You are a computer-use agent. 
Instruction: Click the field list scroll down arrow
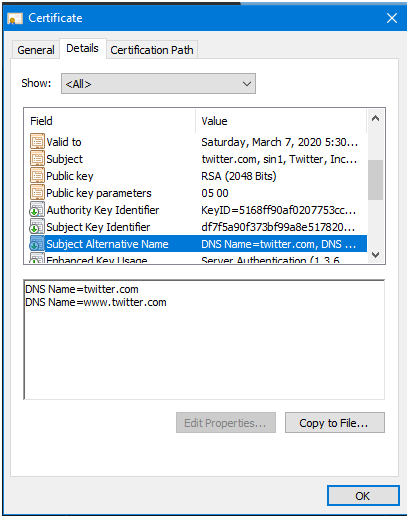375,255
